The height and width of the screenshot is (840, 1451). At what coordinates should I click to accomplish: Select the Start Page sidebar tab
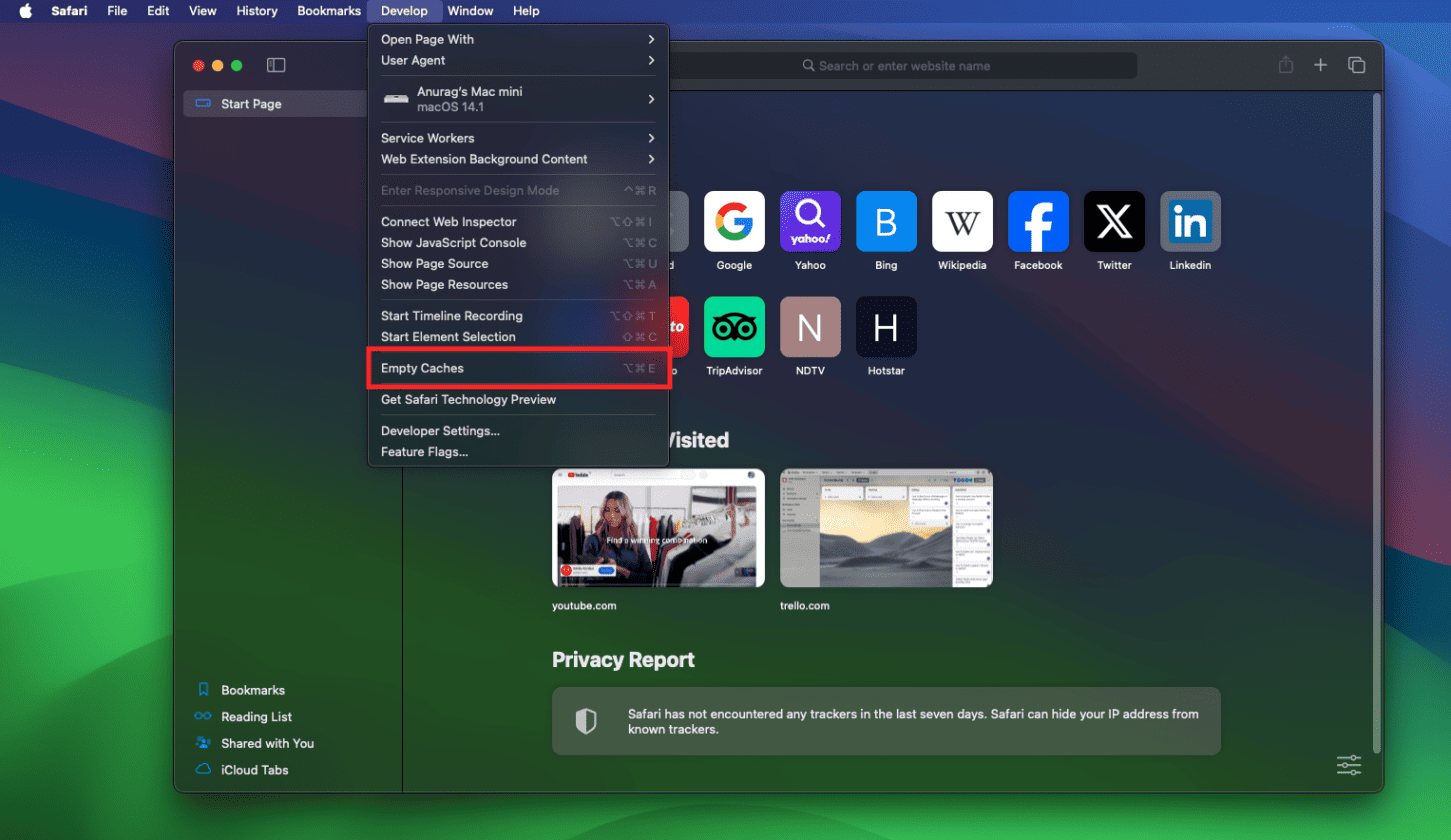tap(276, 104)
